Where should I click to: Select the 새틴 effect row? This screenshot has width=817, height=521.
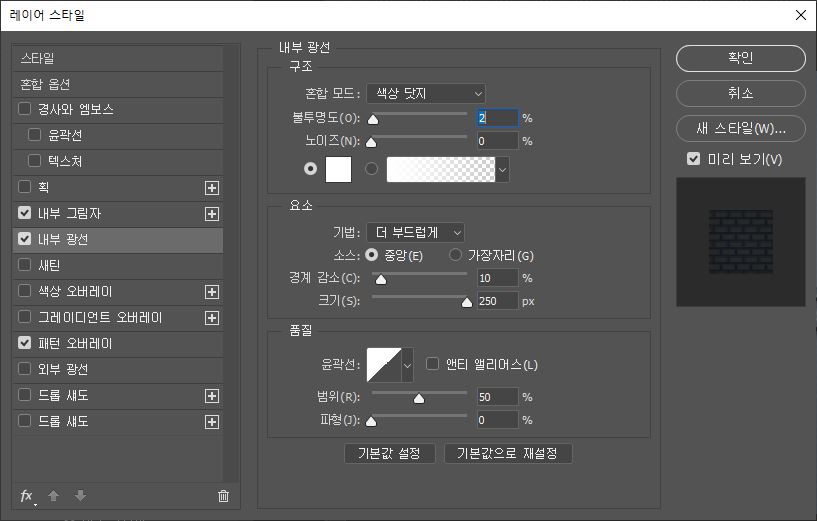118,266
